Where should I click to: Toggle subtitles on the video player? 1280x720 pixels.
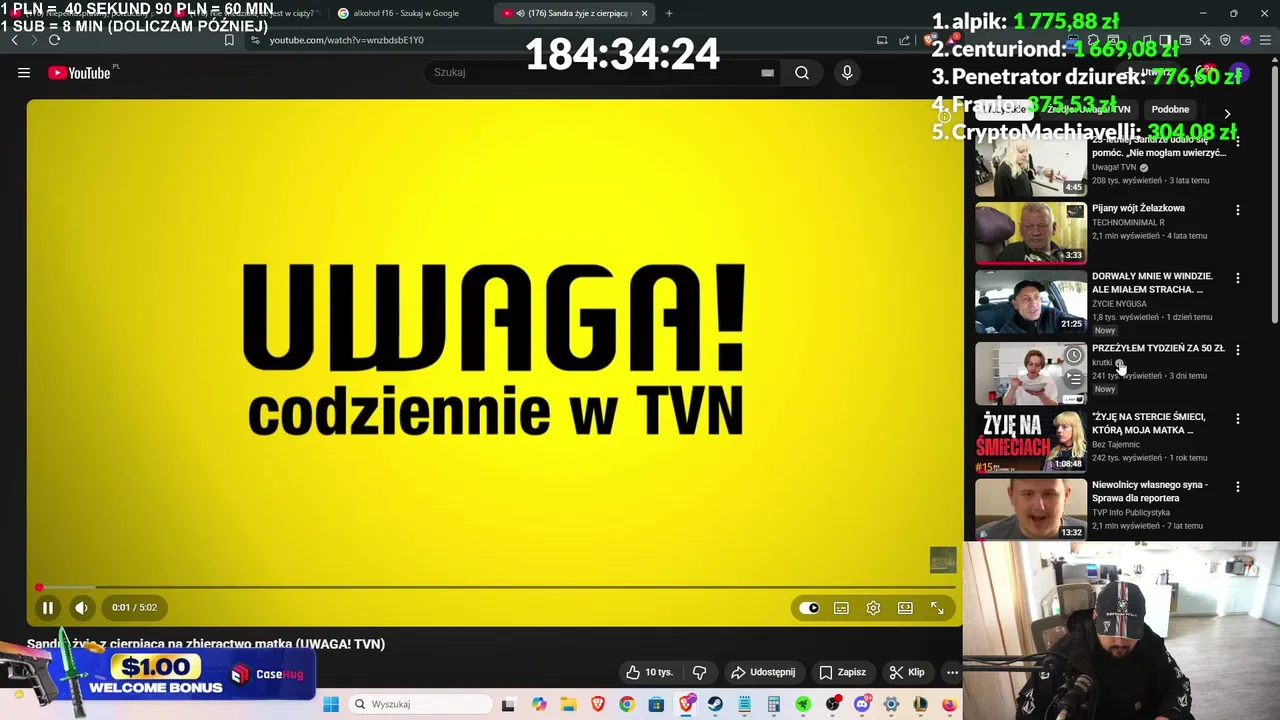pos(841,607)
